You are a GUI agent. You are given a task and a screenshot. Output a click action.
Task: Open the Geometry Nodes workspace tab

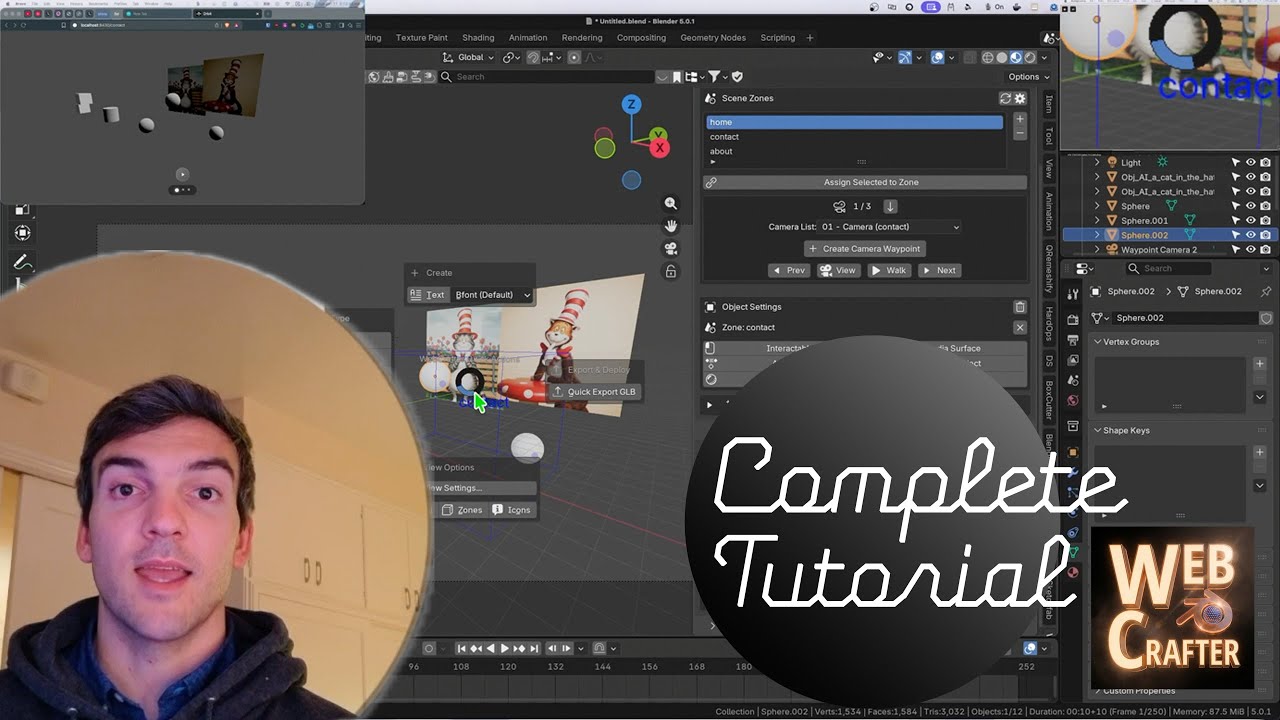713,38
